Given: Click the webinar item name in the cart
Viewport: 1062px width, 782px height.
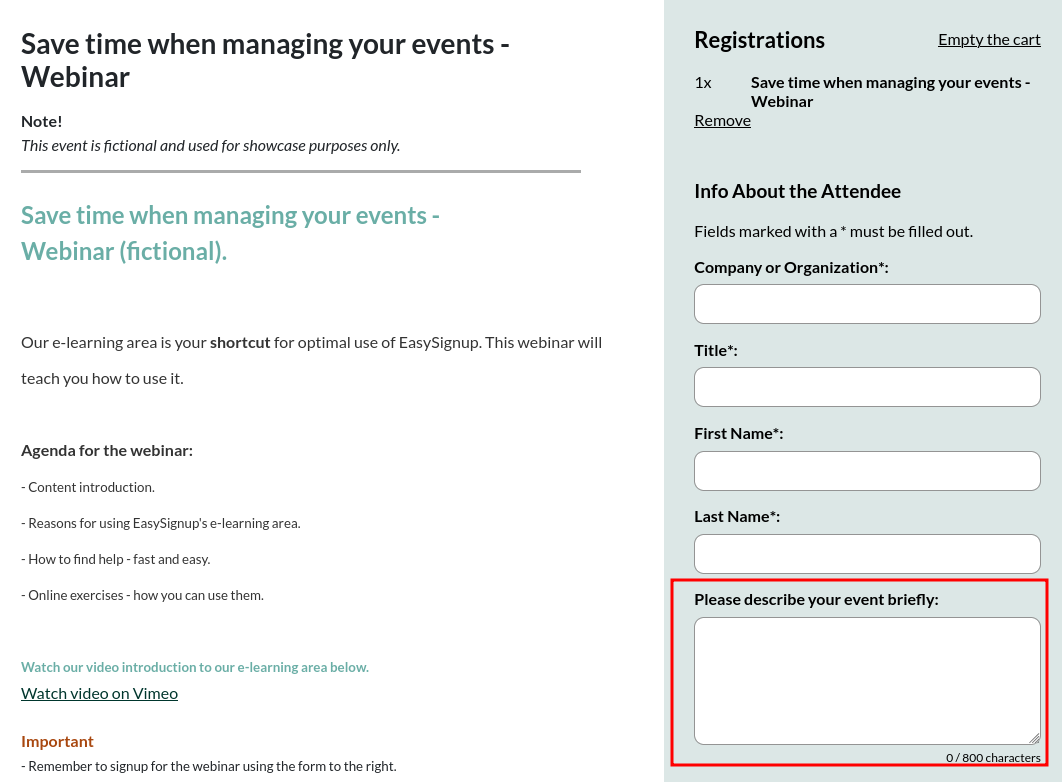Looking at the screenshot, I should (x=890, y=92).
